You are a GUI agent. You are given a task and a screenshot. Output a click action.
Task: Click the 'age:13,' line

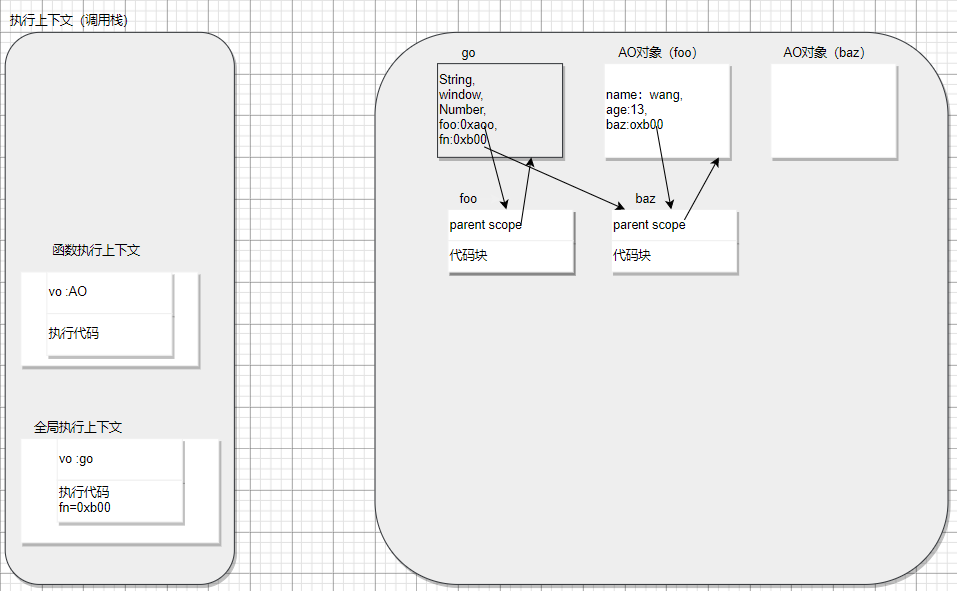pos(626,110)
